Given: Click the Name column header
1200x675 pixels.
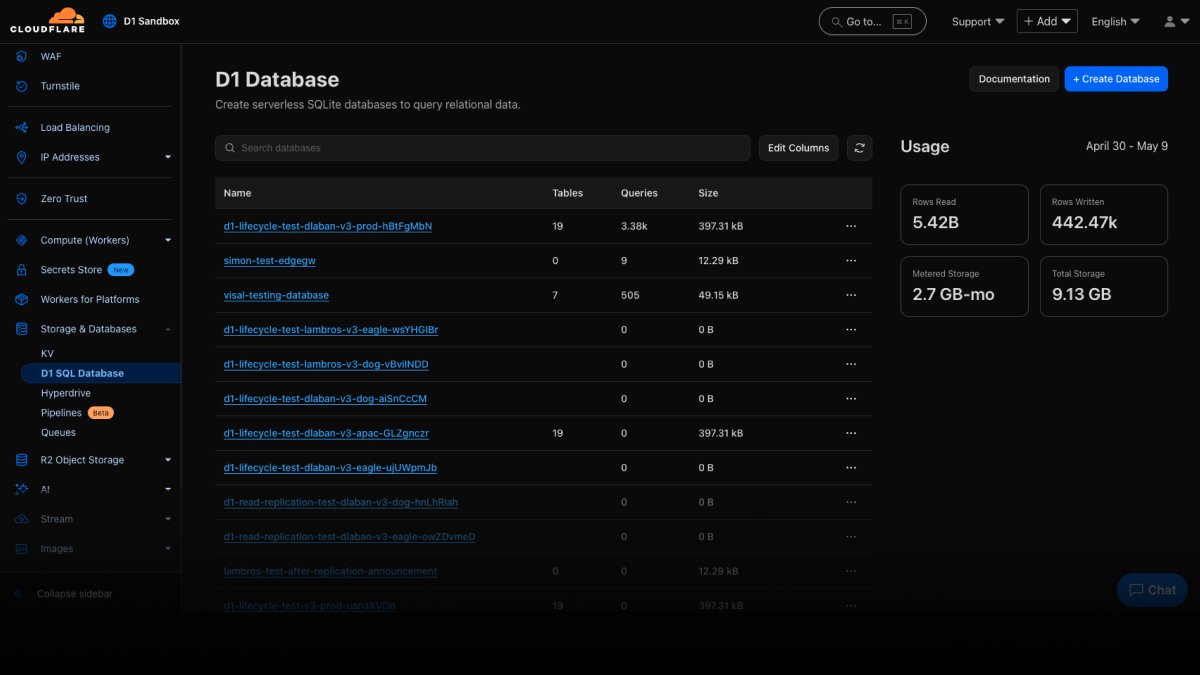Looking at the screenshot, I should (x=237, y=193).
